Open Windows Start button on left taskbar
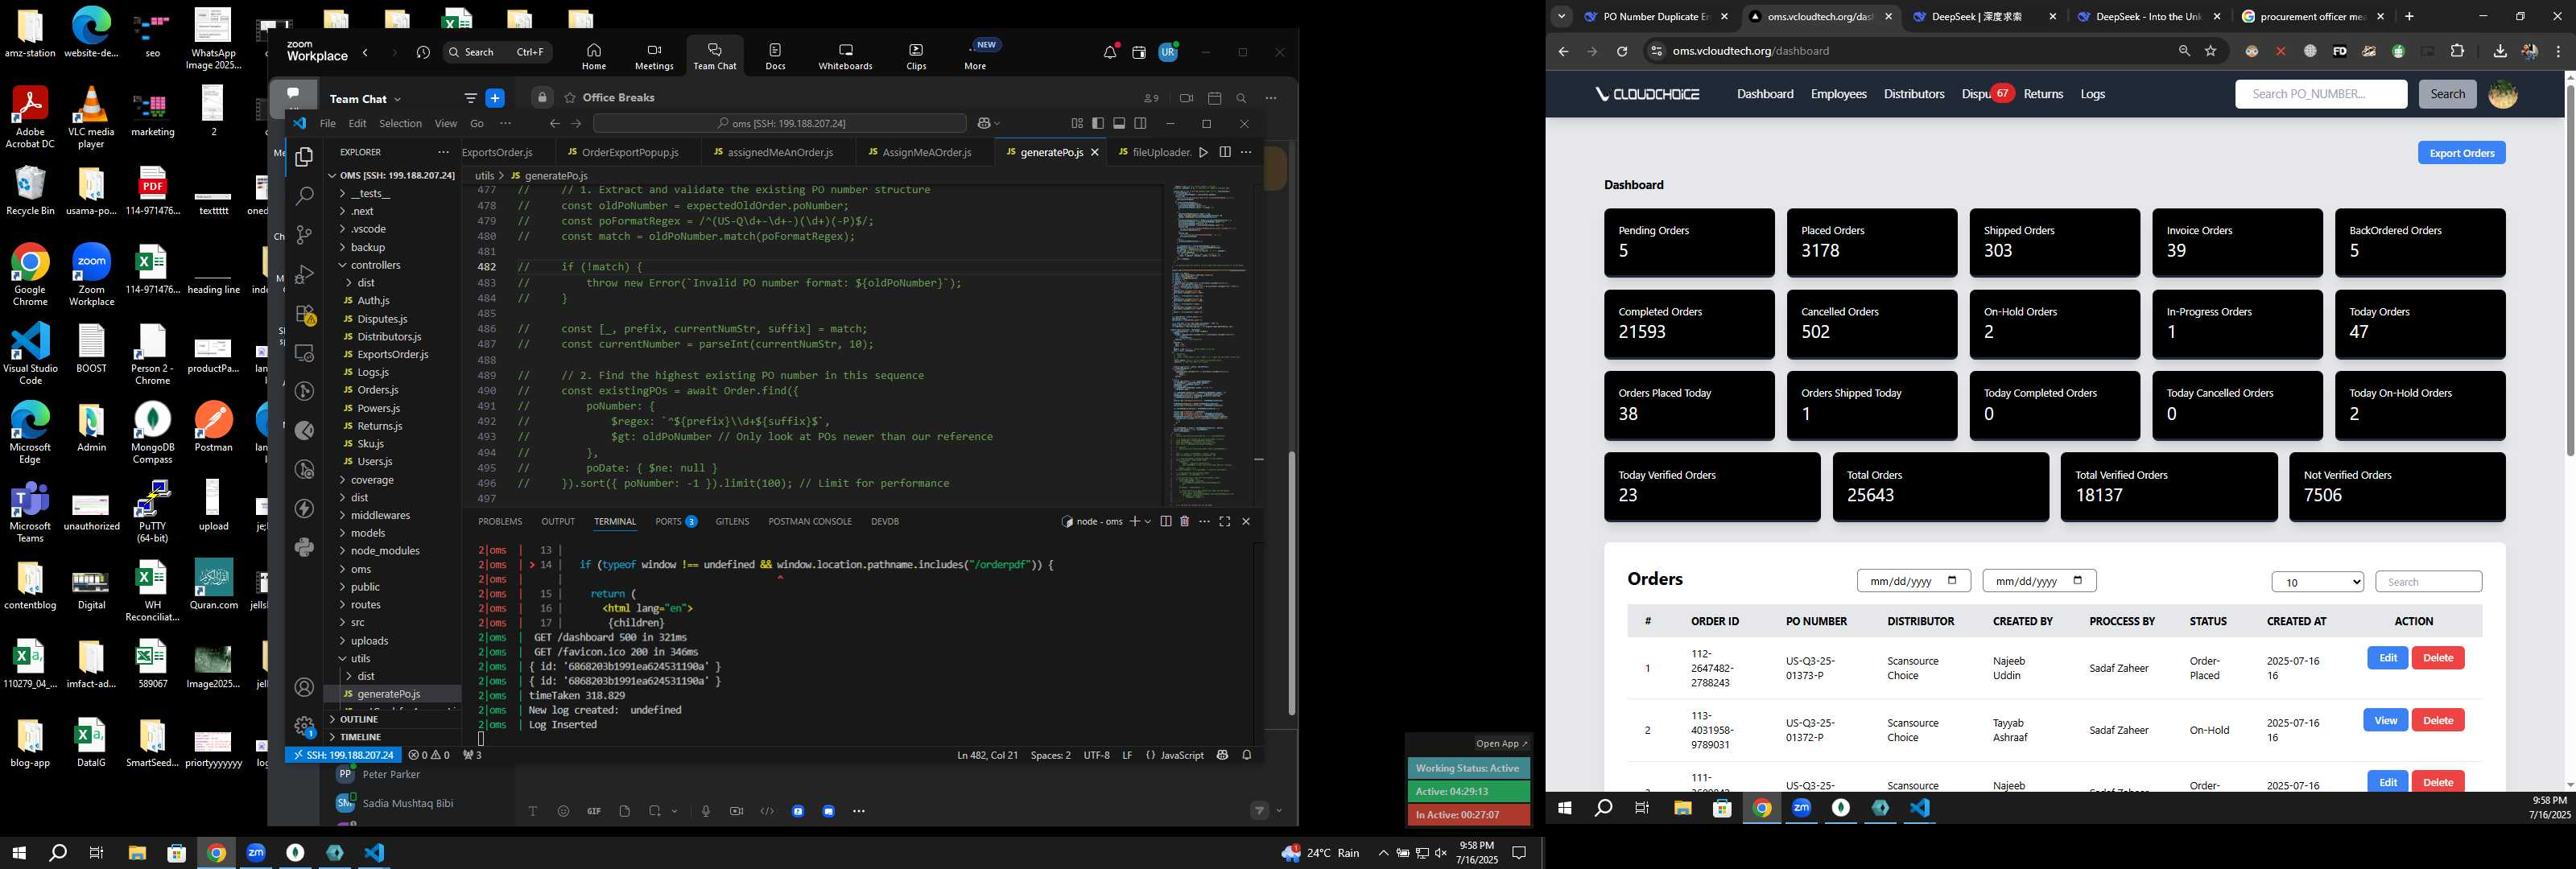2576x869 pixels. tap(18, 853)
